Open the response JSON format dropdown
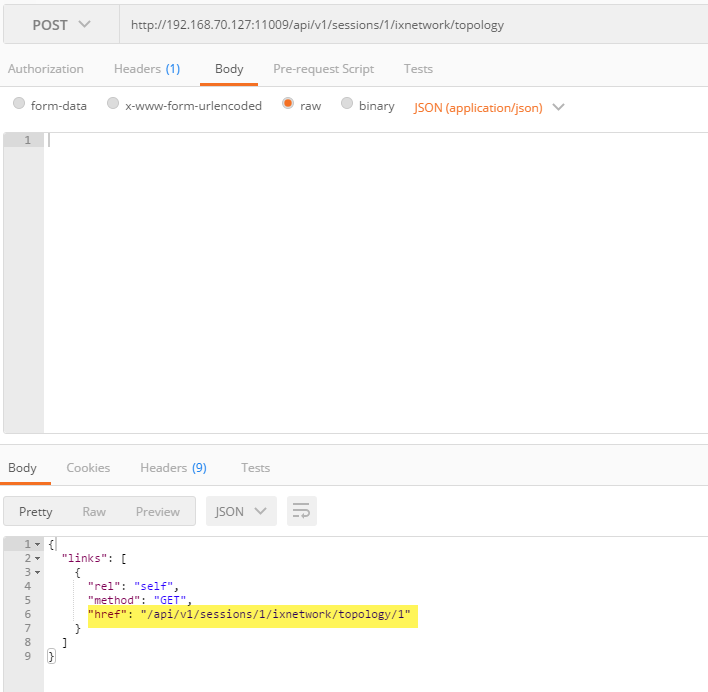The width and height of the screenshot is (708, 692). pyautogui.click(x=241, y=511)
